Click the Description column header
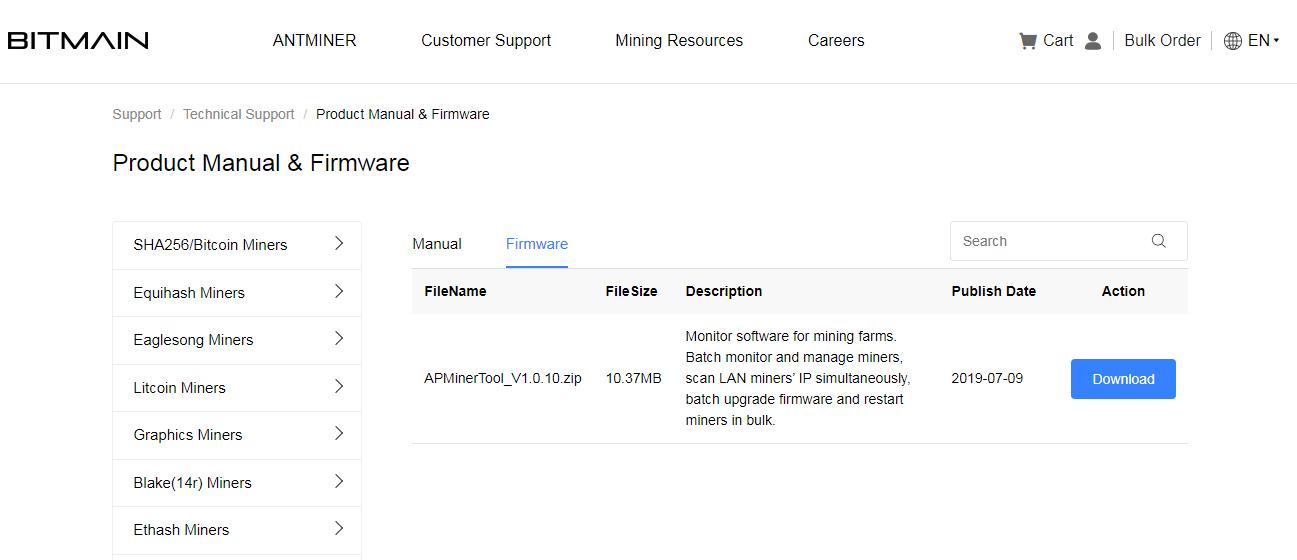This screenshot has width=1297, height=560. pos(724,291)
